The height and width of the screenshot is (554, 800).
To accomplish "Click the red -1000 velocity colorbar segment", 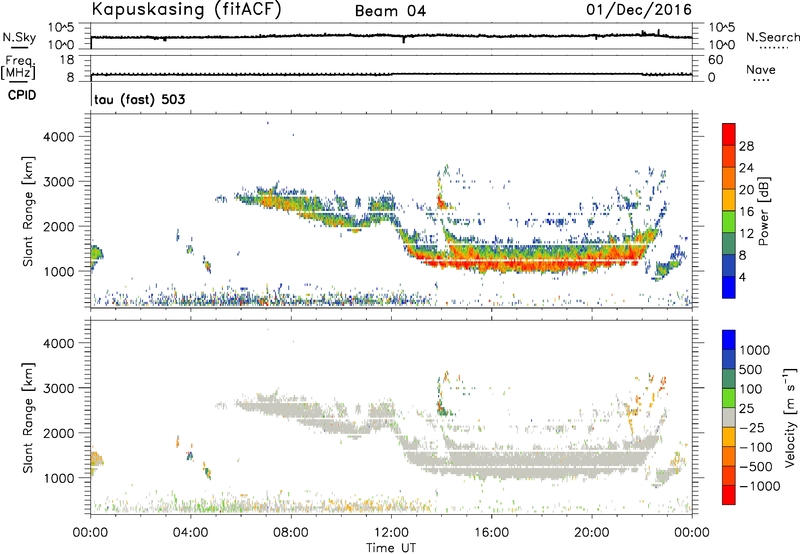I will coord(729,495).
